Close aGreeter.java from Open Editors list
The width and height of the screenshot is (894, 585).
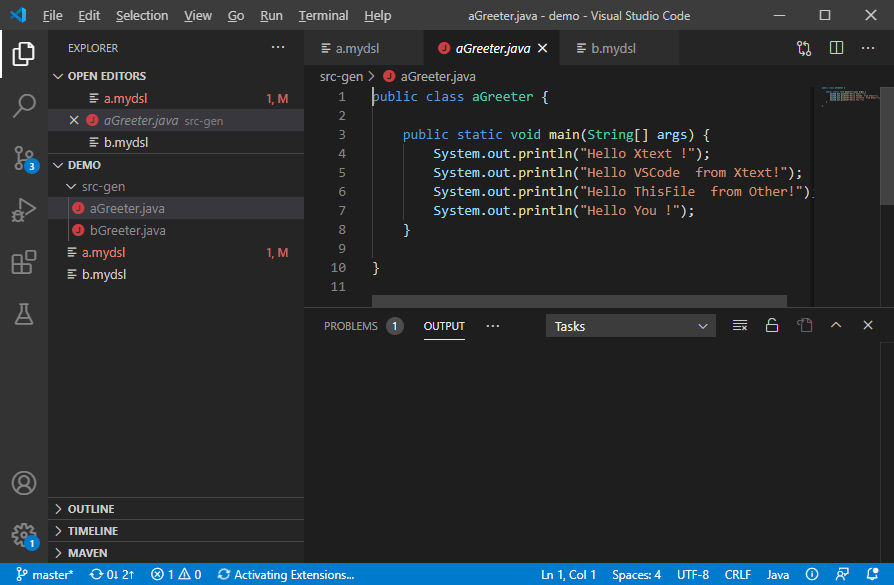[74, 120]
